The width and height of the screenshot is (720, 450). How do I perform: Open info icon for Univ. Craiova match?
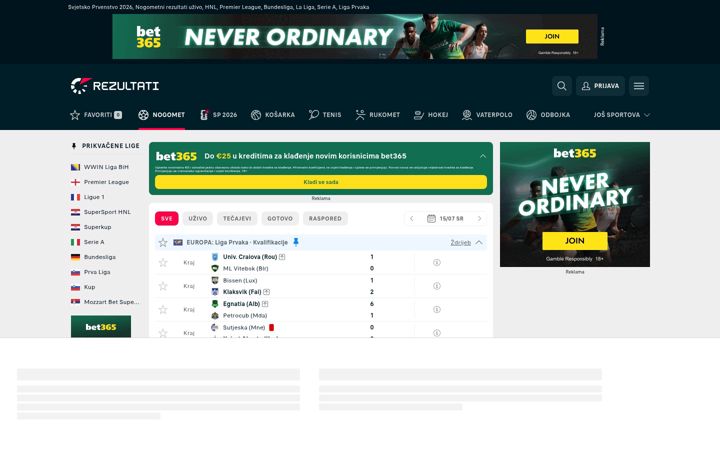(437, 263)
